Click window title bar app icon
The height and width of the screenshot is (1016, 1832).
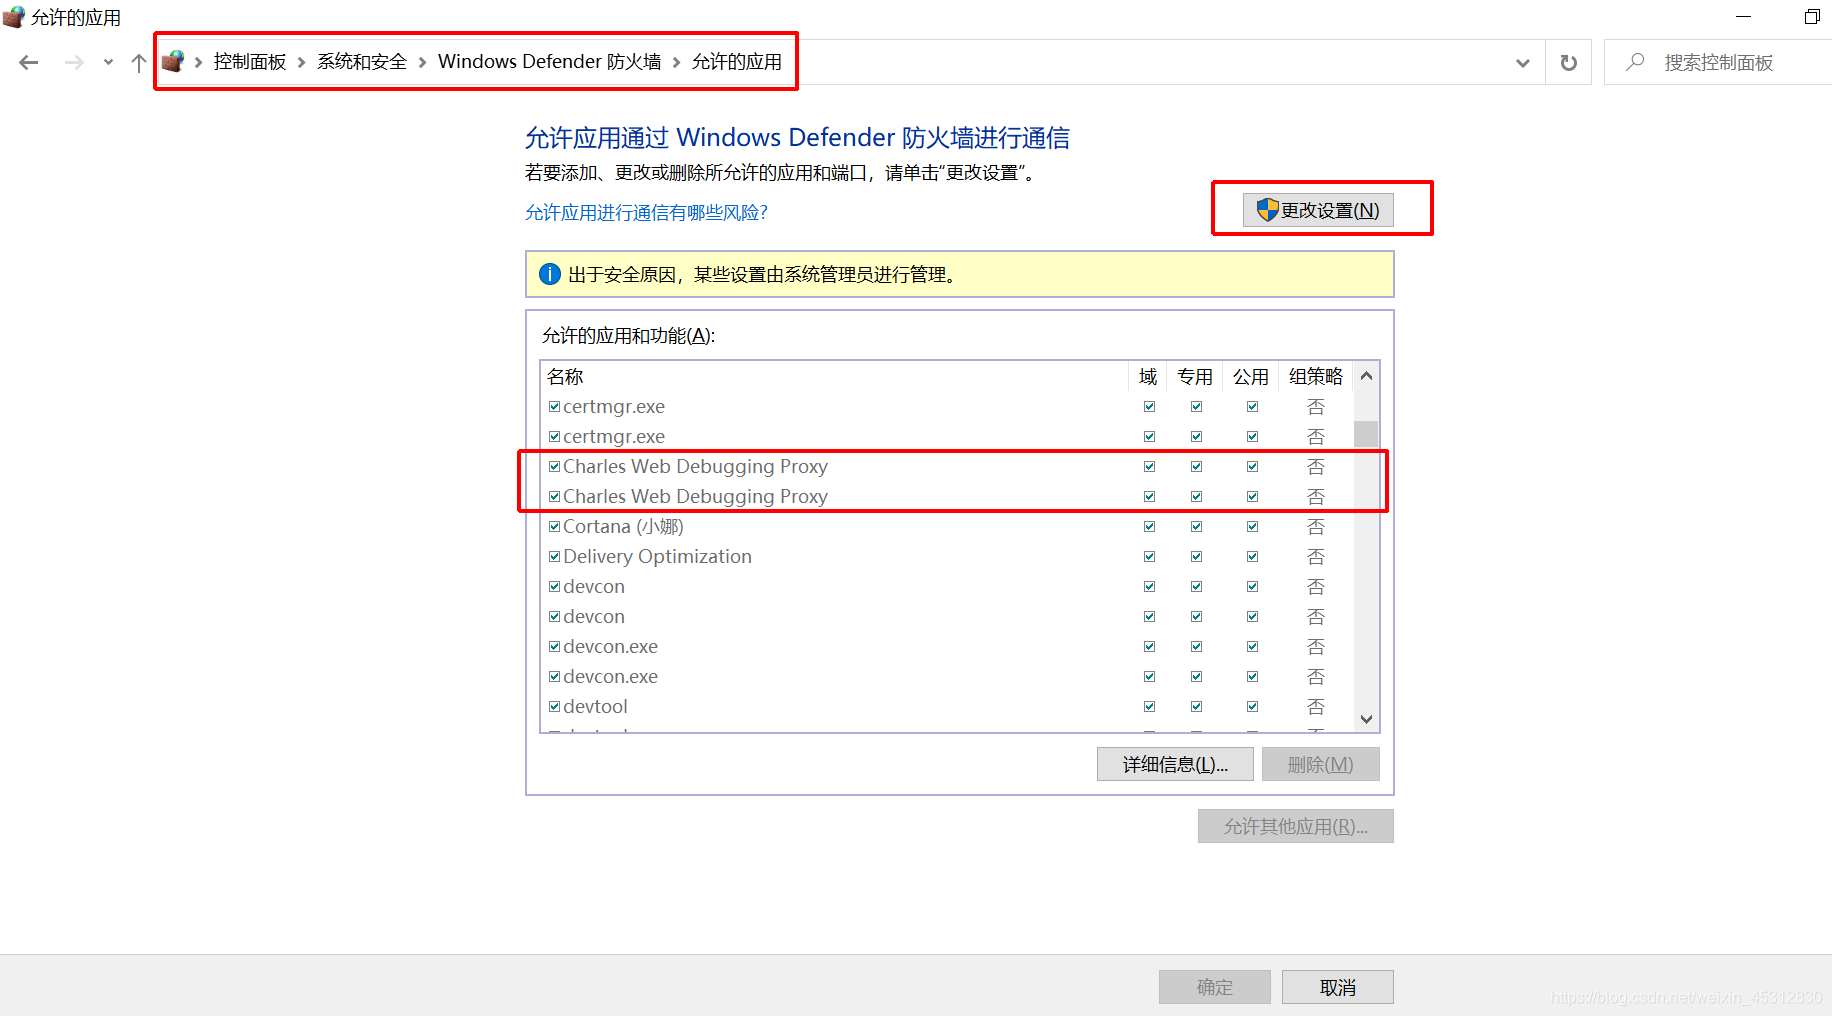(14, 17)
